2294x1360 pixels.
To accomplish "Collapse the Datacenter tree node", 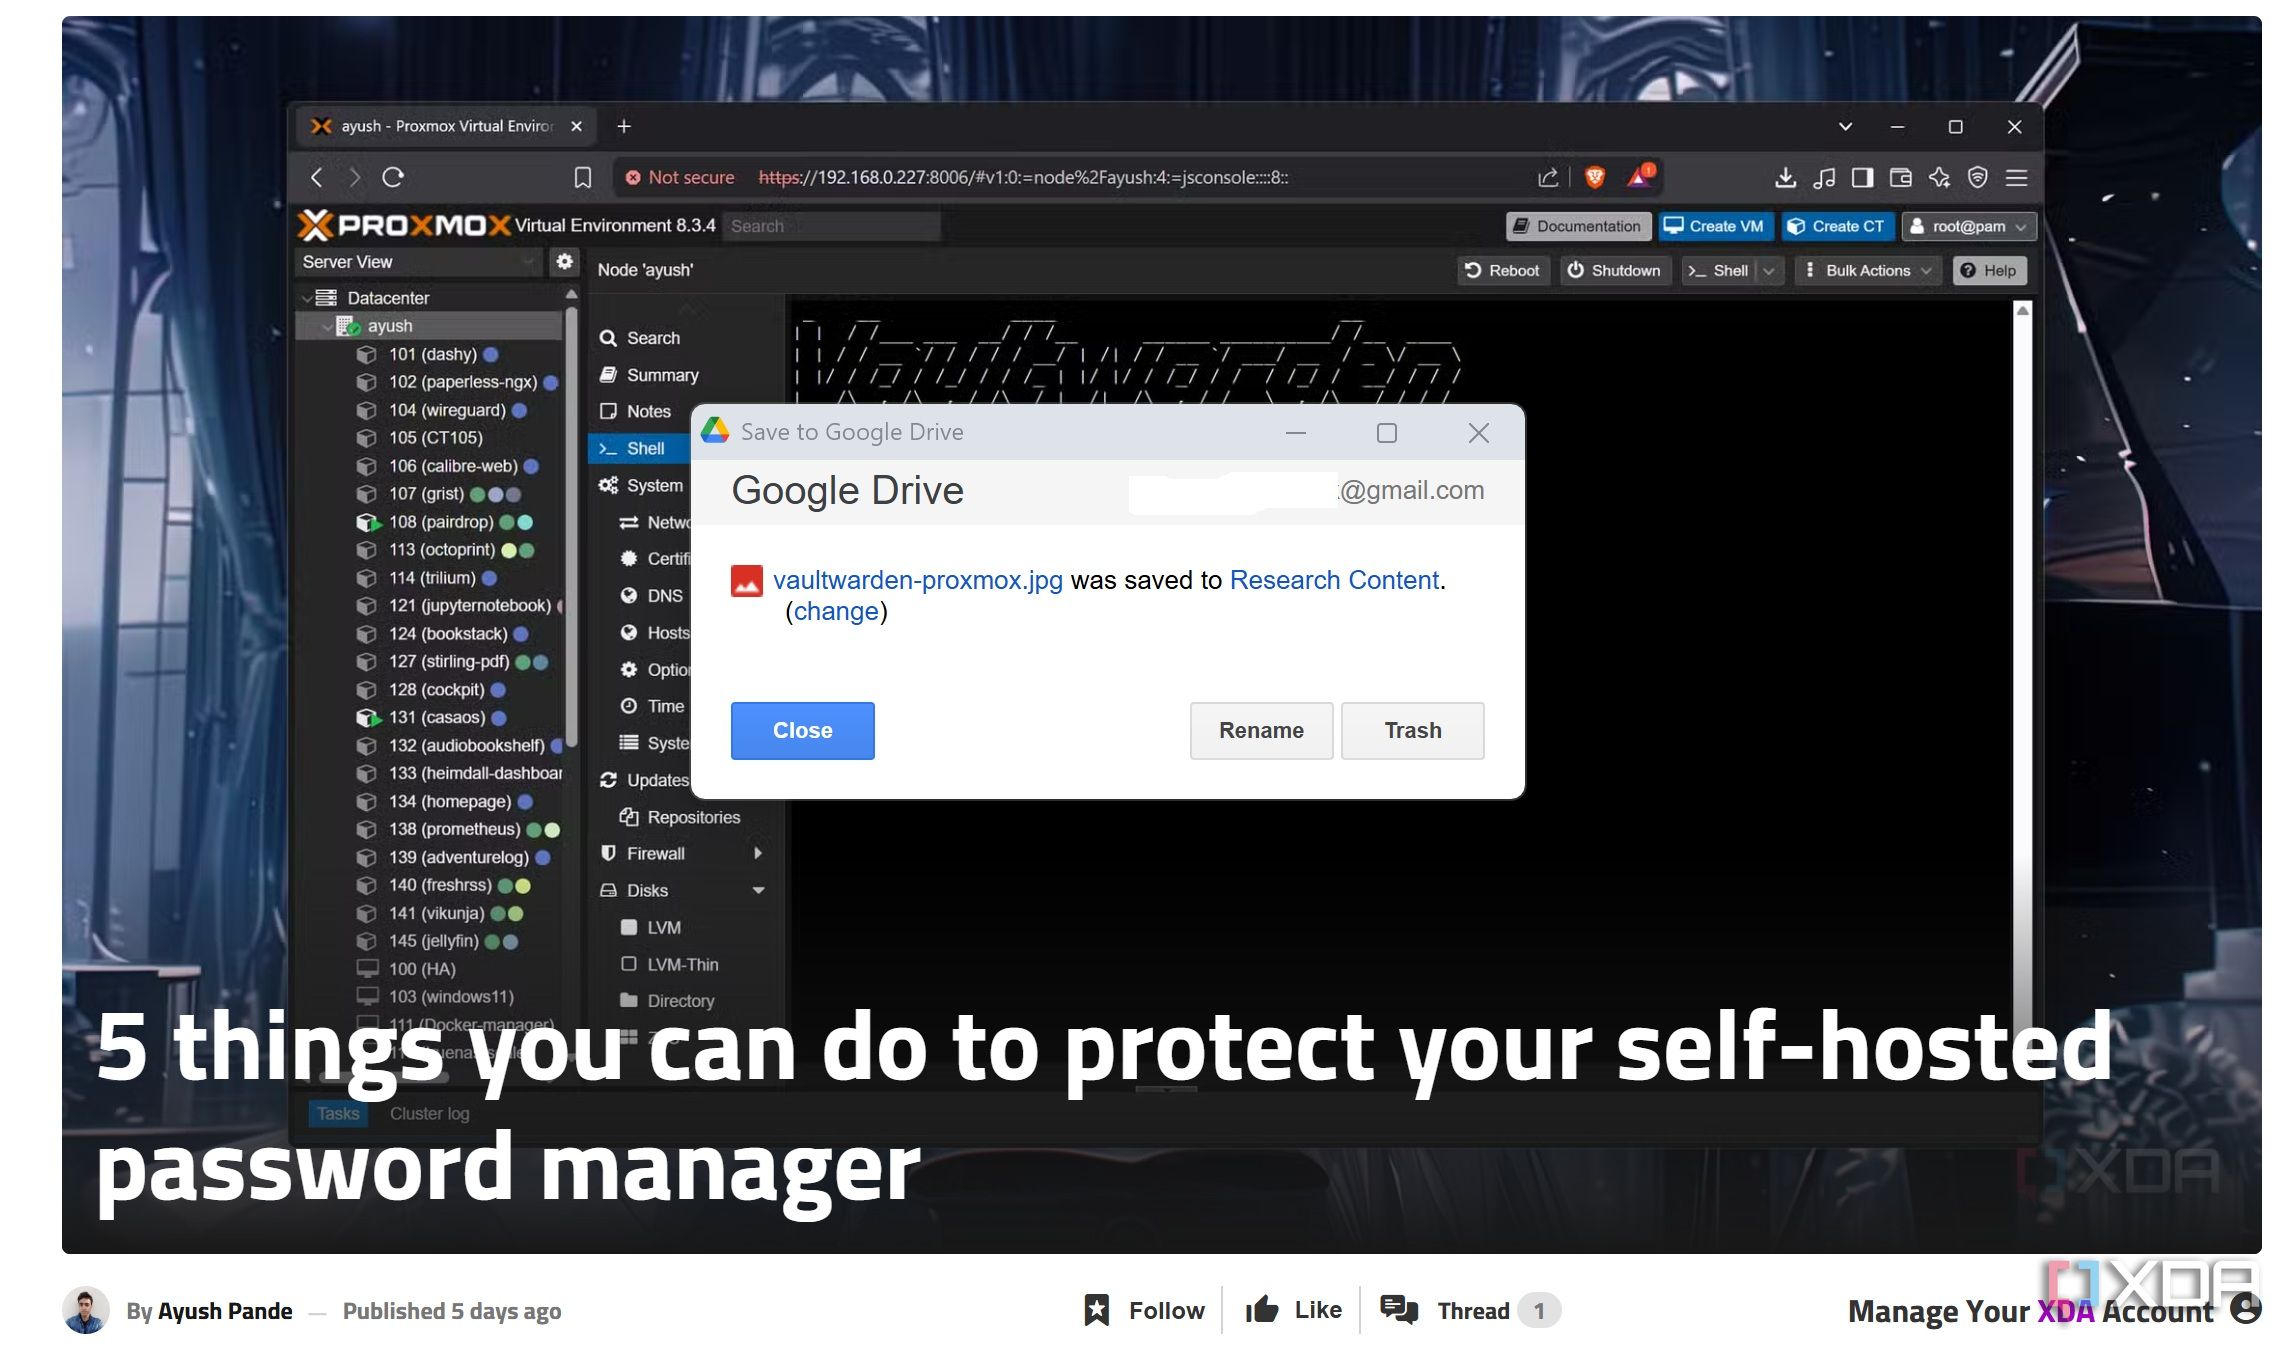I will pos(307,298).
